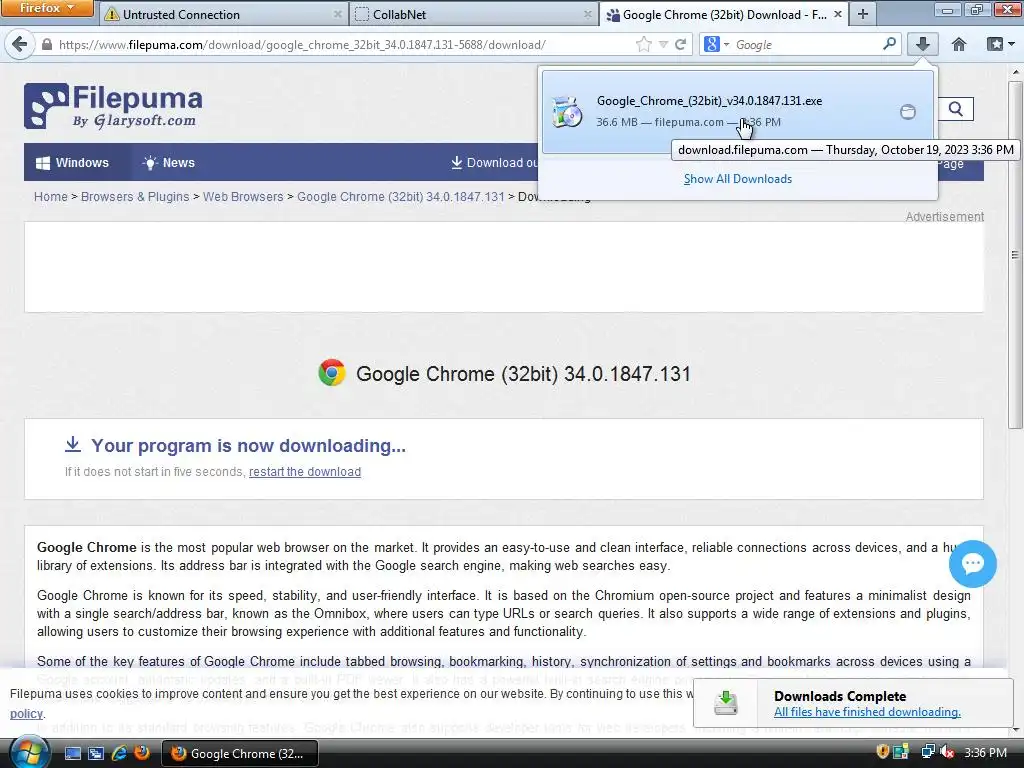Click the Filepuma site search magnifier button

[955, 109]
